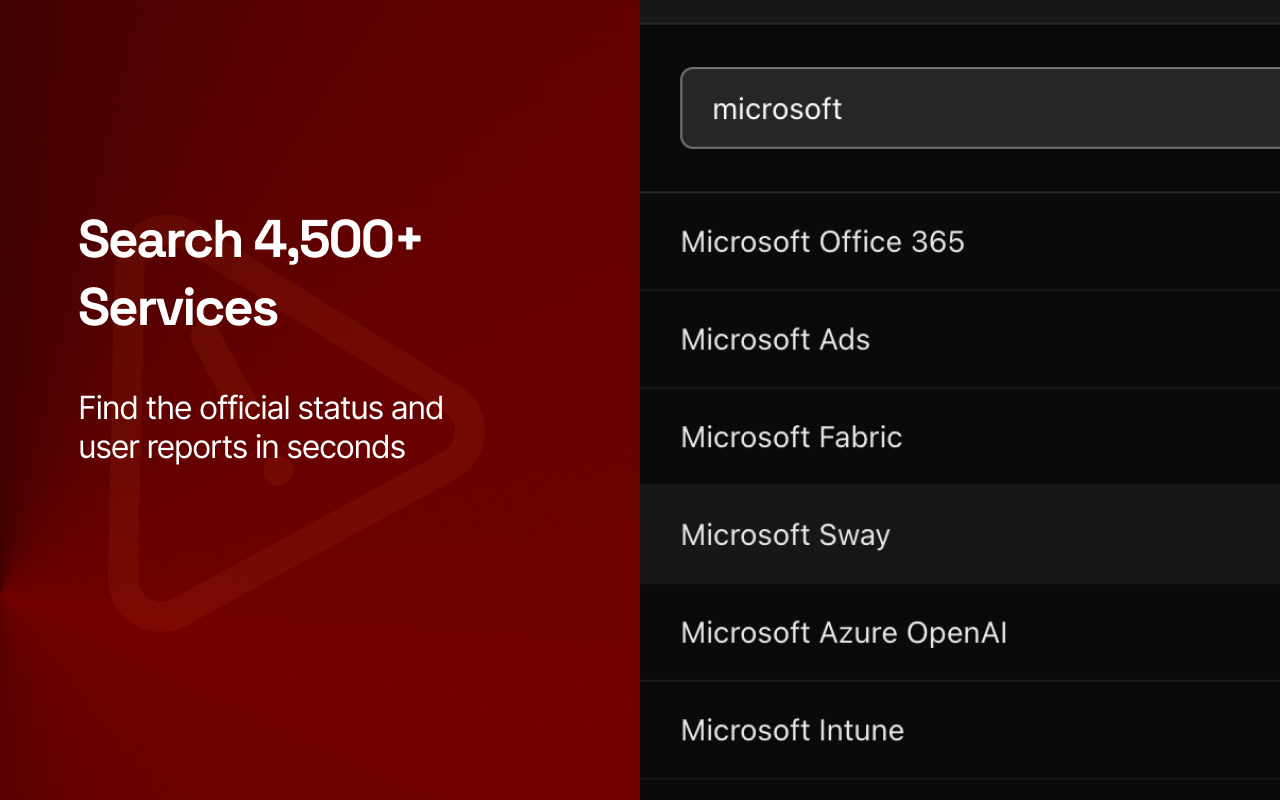
Task: Select Microsoft Office 365 from results
Action: click(x=960, y=242)
